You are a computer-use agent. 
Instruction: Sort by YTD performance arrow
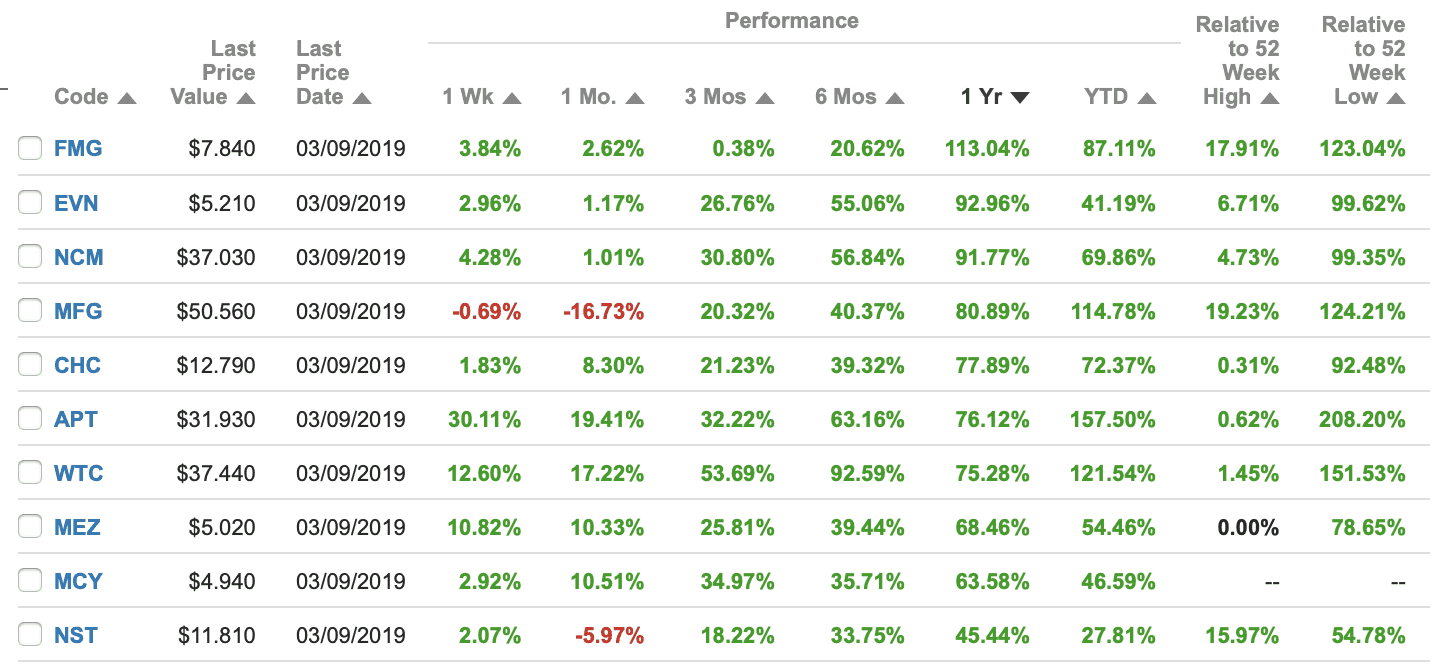tap(1146, 98)
